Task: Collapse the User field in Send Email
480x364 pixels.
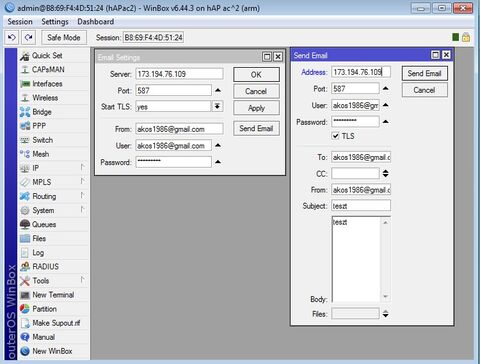Action: point(385,105)
